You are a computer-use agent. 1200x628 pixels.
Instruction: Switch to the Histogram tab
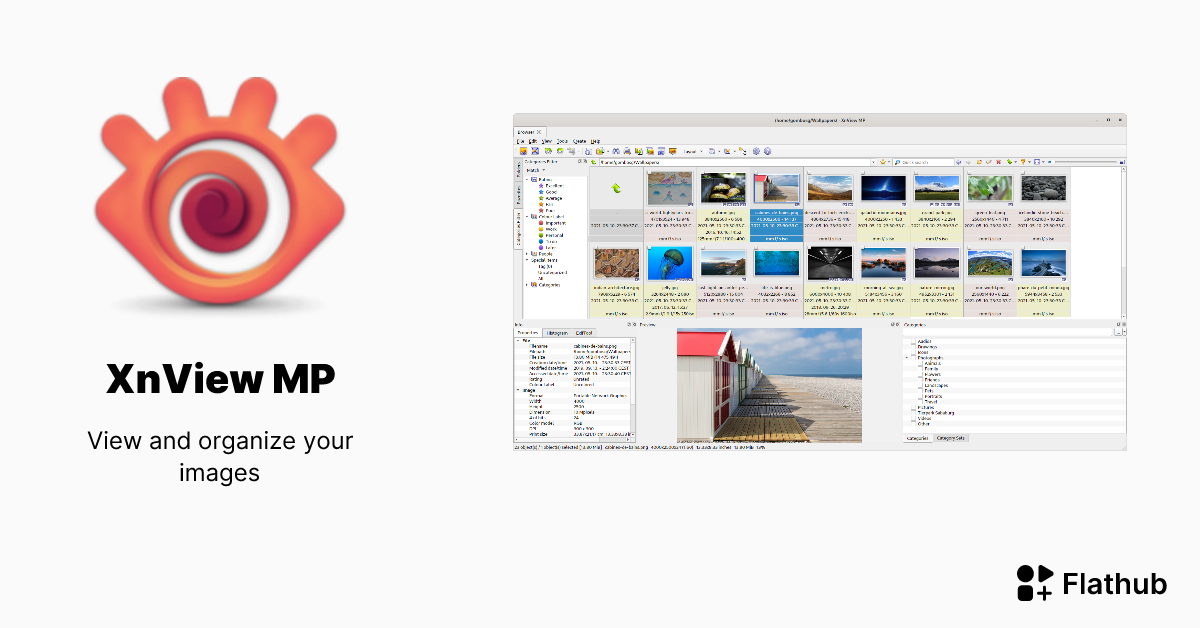(x=557, y=333)
